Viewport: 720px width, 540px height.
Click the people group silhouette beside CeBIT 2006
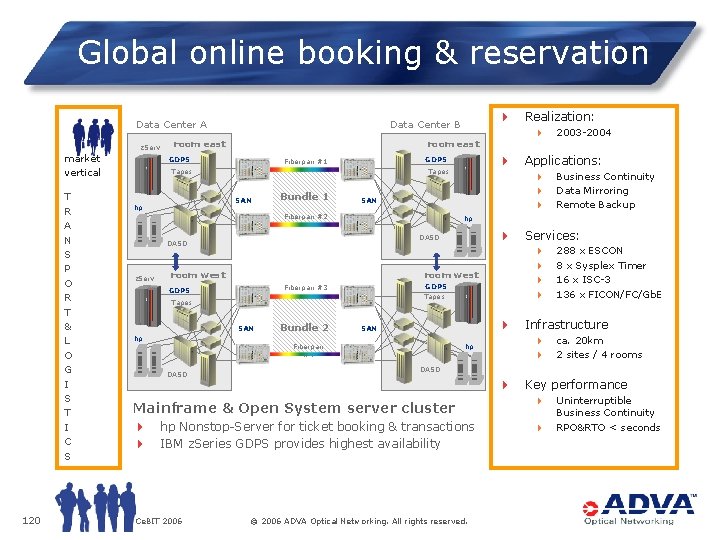96,506
